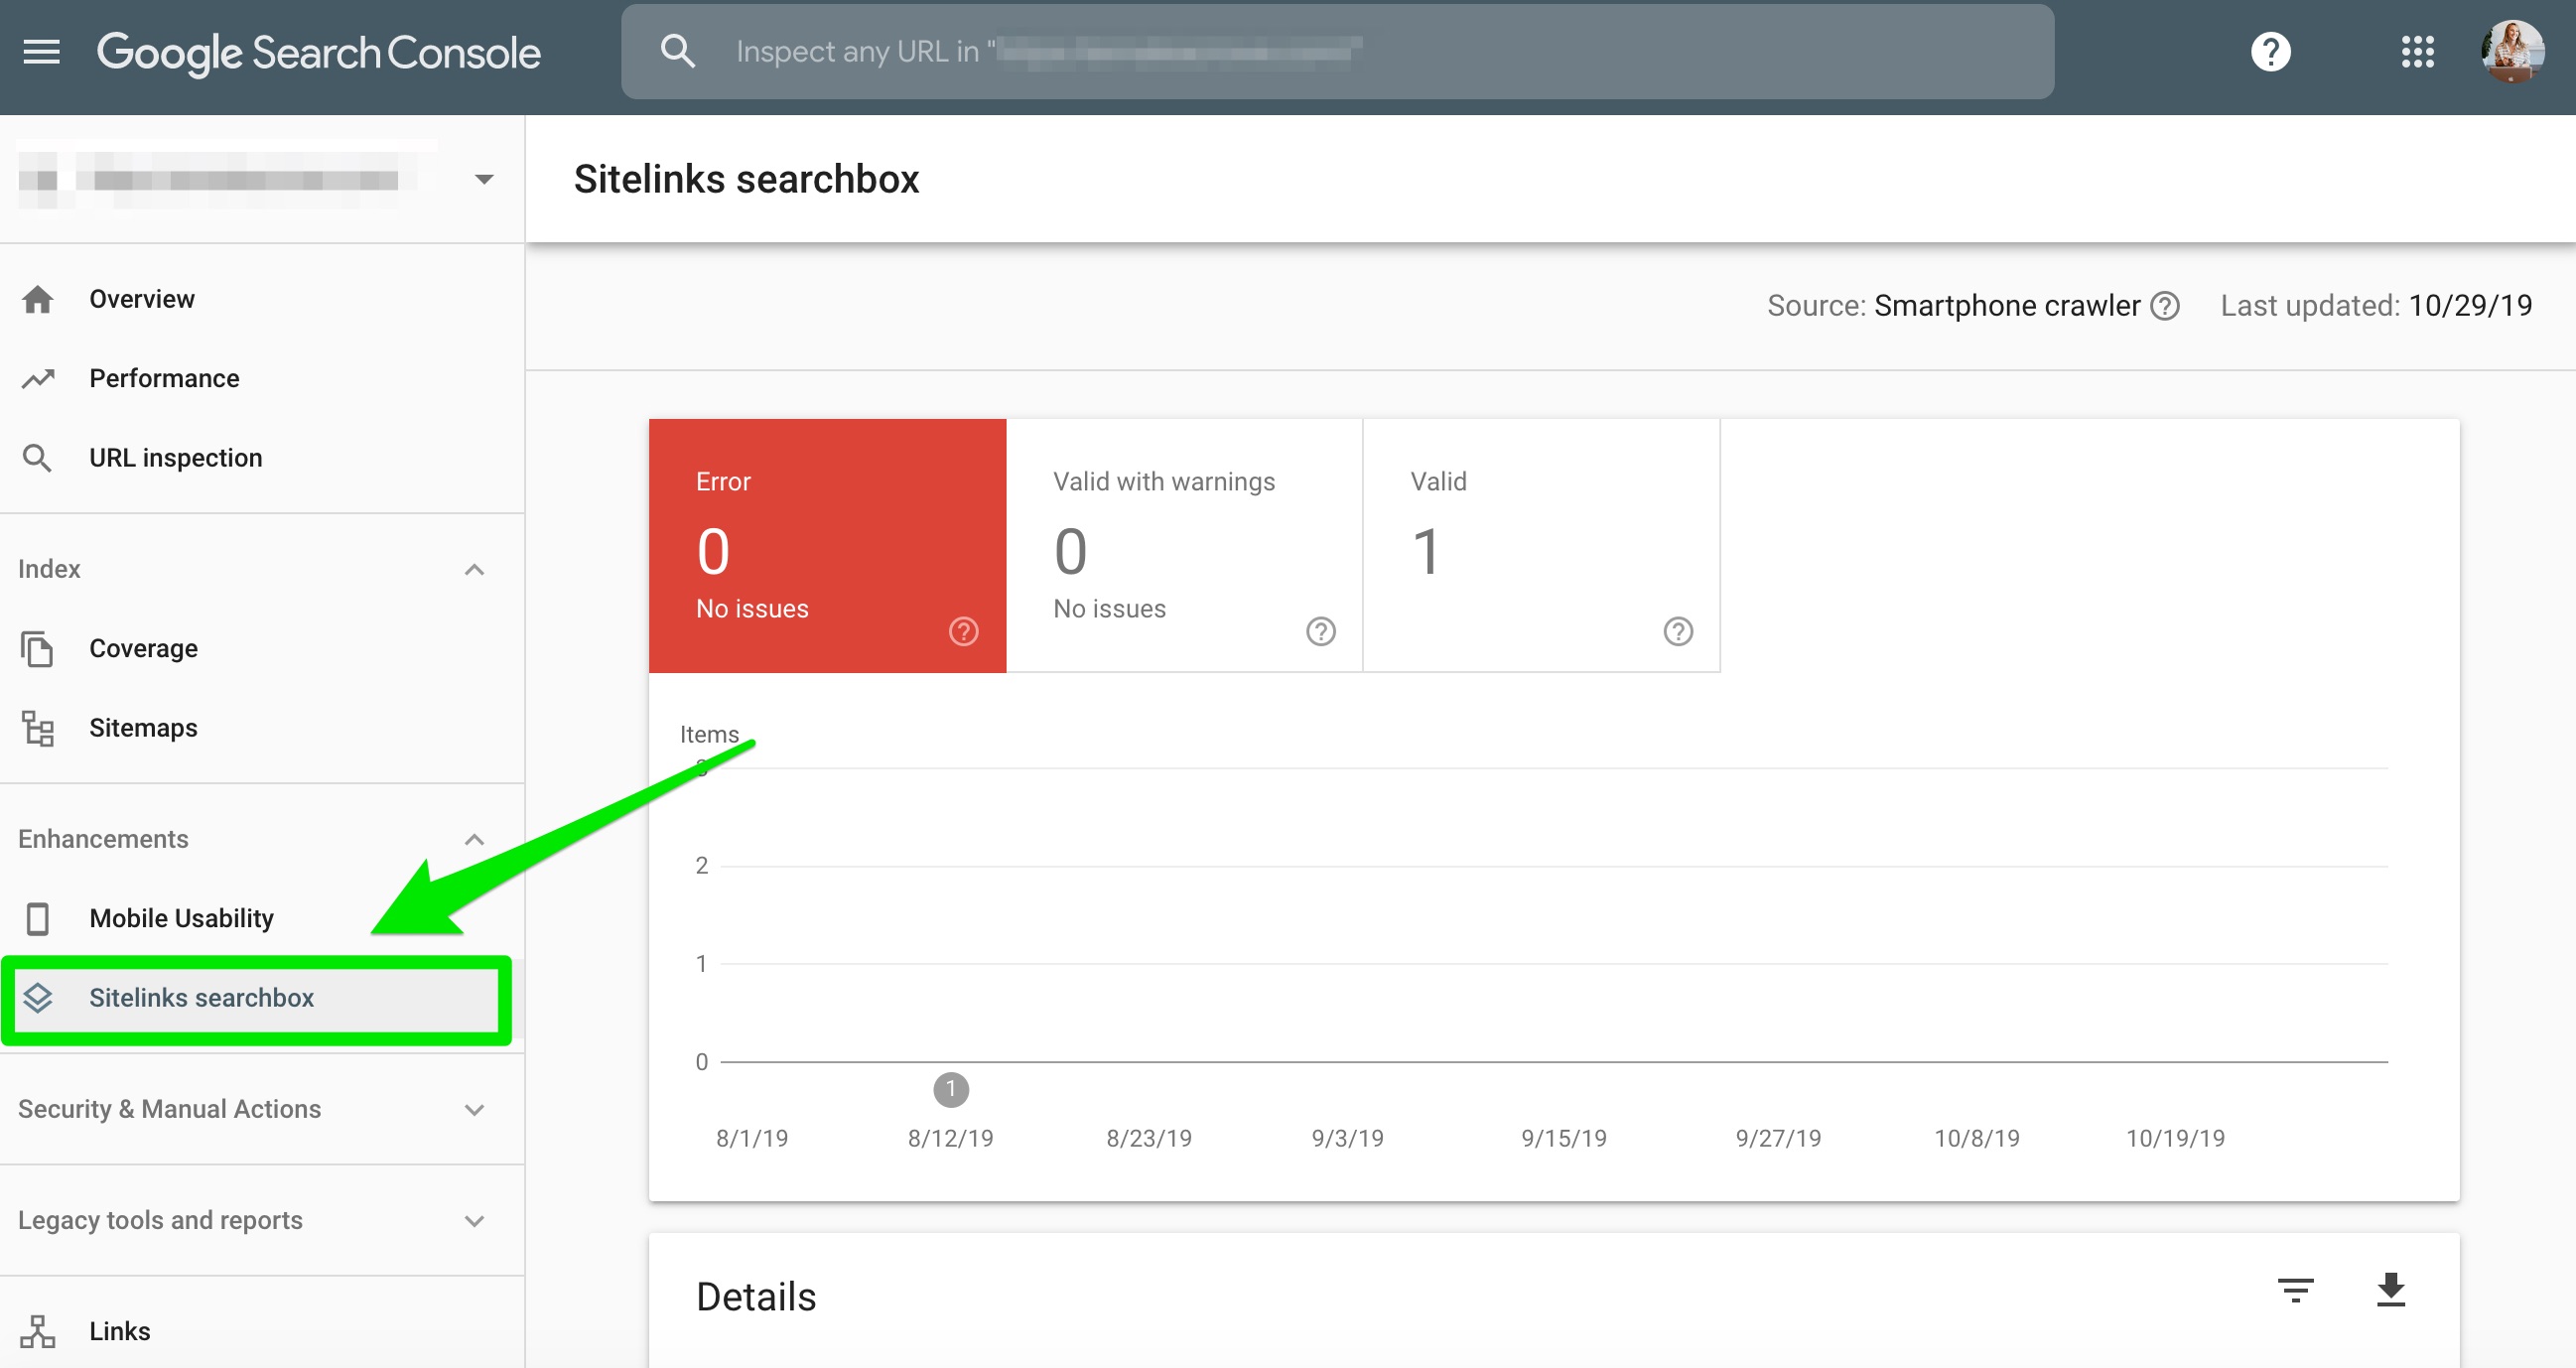Expand Security & Manual Actions section
The height and width of the screenshot is (1368, 2576).
(x=262, y=1109)
